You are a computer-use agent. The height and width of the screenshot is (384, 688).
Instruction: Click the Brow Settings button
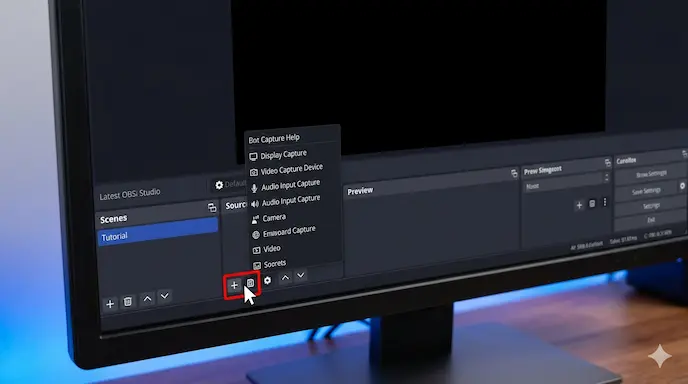651,174
